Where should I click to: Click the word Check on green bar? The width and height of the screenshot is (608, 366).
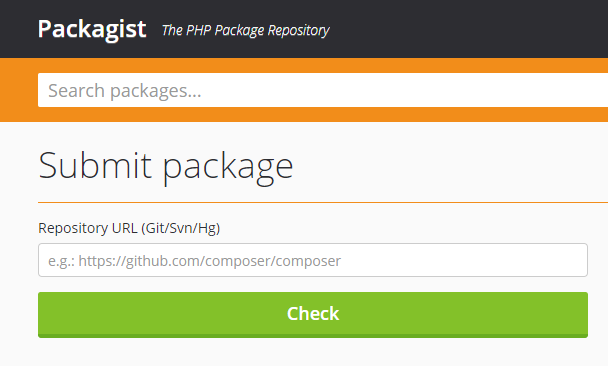pos(313,313)
